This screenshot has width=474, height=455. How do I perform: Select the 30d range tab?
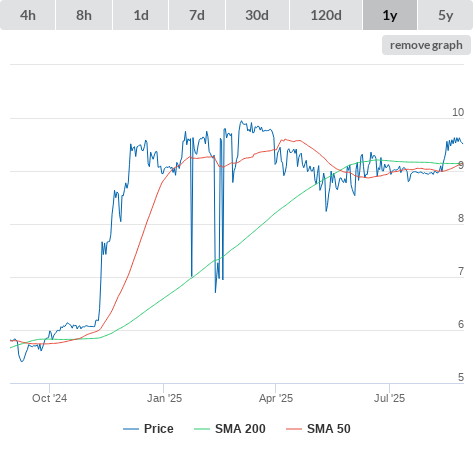pyautogui.click(x=257, y=15)
